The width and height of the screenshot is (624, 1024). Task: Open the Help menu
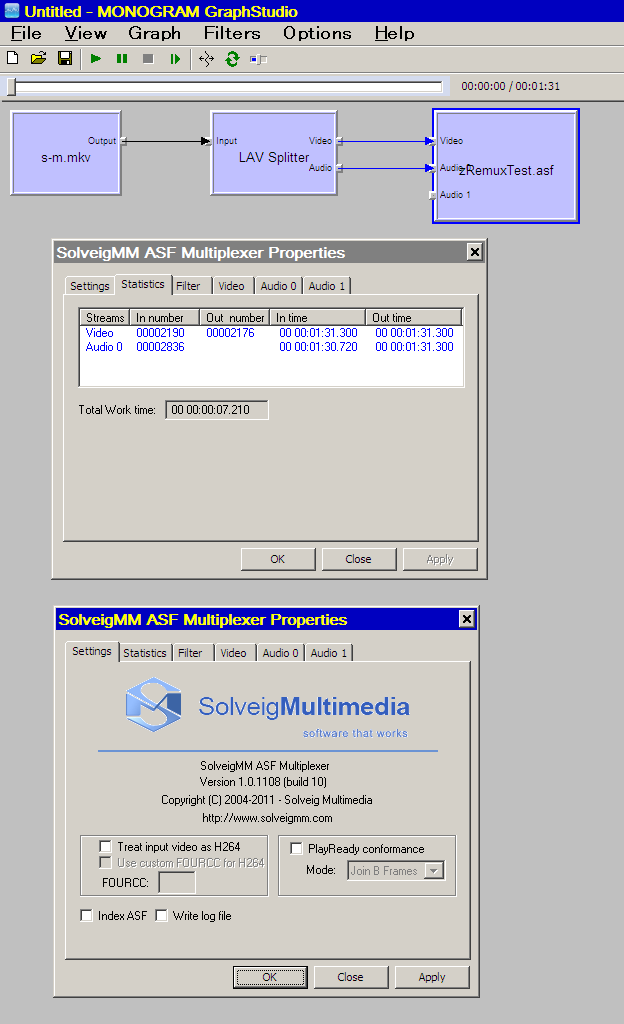394,33
